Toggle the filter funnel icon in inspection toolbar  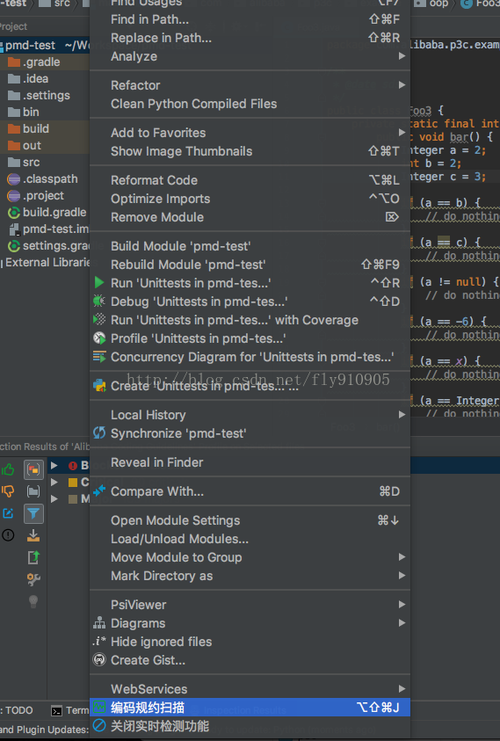coord(34,513)
